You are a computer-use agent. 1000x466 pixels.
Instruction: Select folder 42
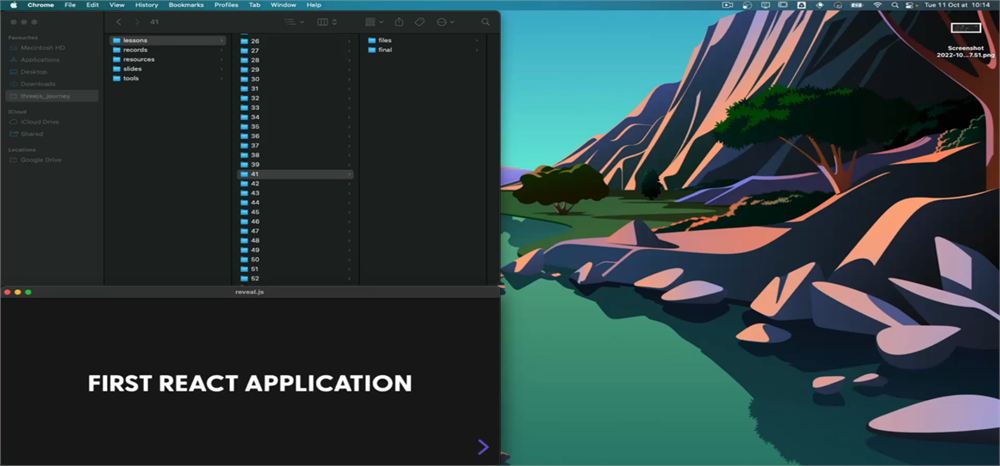pos(295,184)
